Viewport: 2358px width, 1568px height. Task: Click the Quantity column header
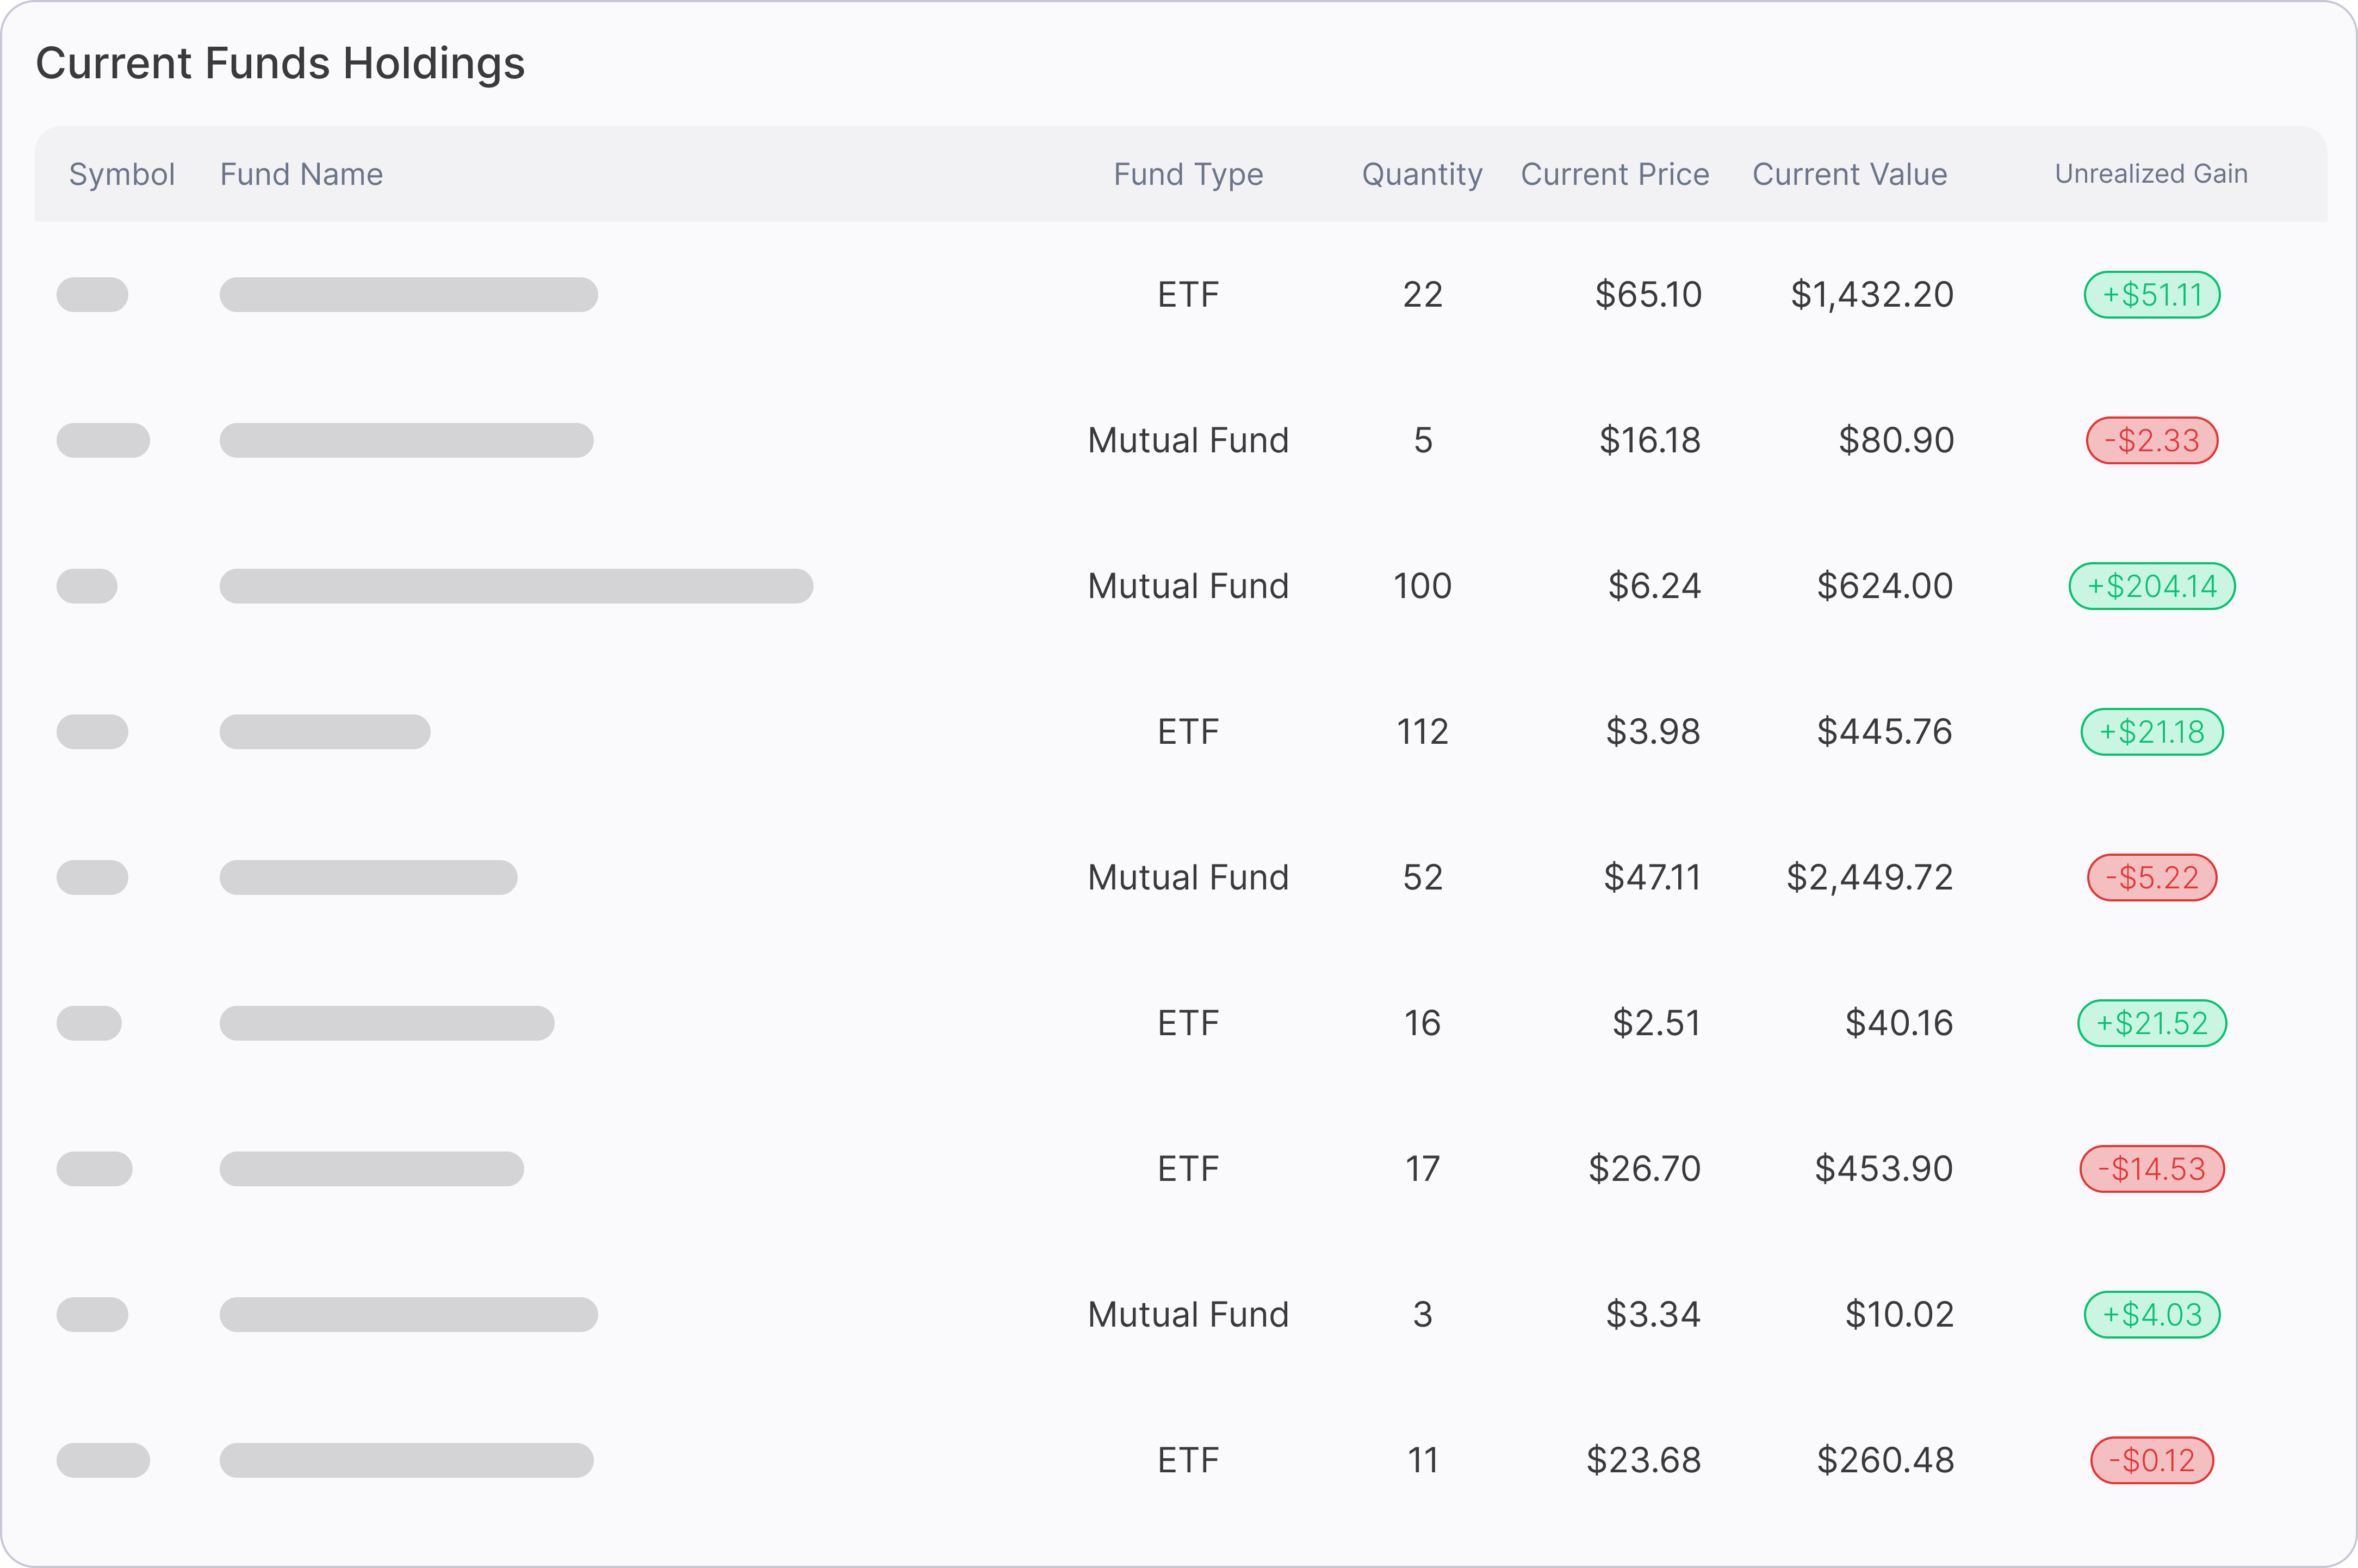[1422, 174]
